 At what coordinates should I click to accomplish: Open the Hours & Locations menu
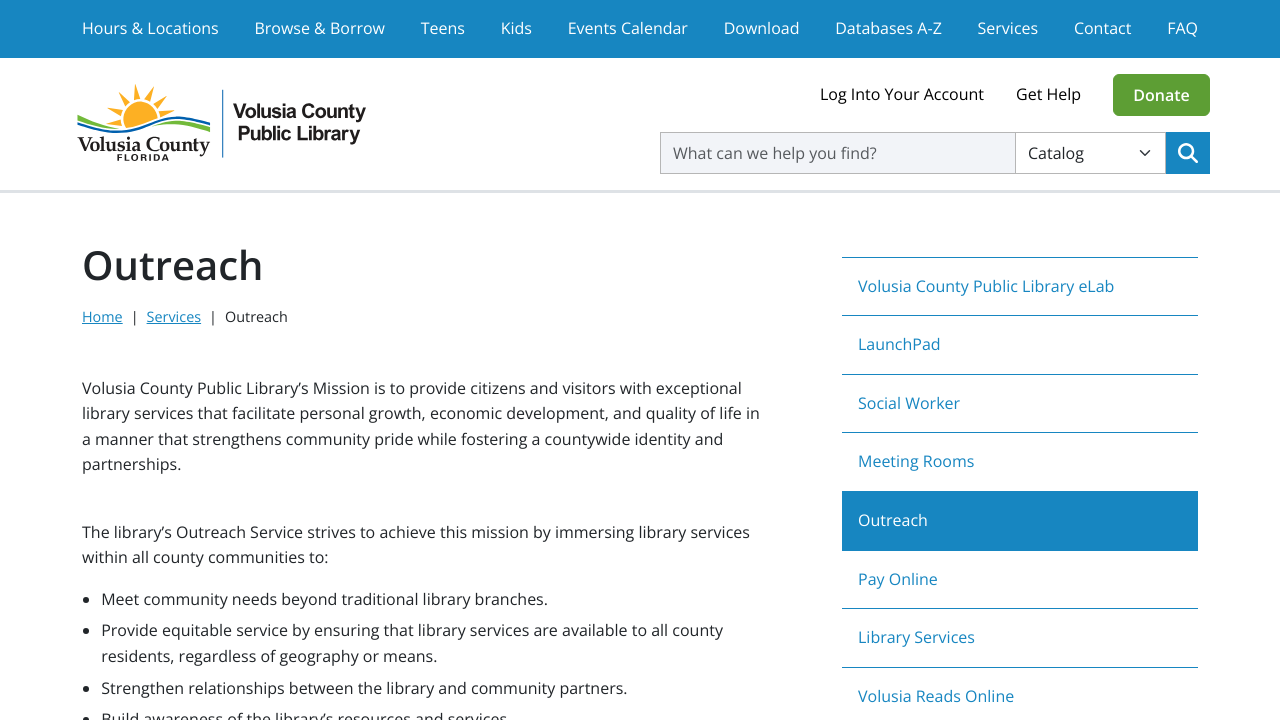point(150,28)
